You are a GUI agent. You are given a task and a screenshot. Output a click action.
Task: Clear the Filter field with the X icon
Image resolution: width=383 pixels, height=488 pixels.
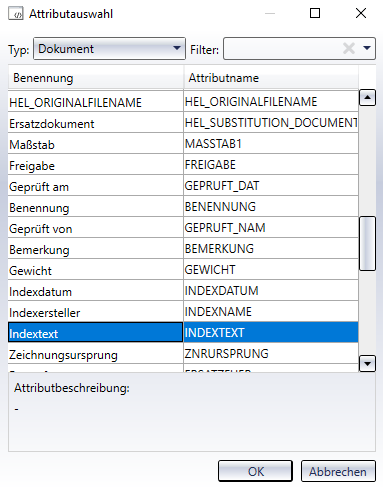coord(349,49)
